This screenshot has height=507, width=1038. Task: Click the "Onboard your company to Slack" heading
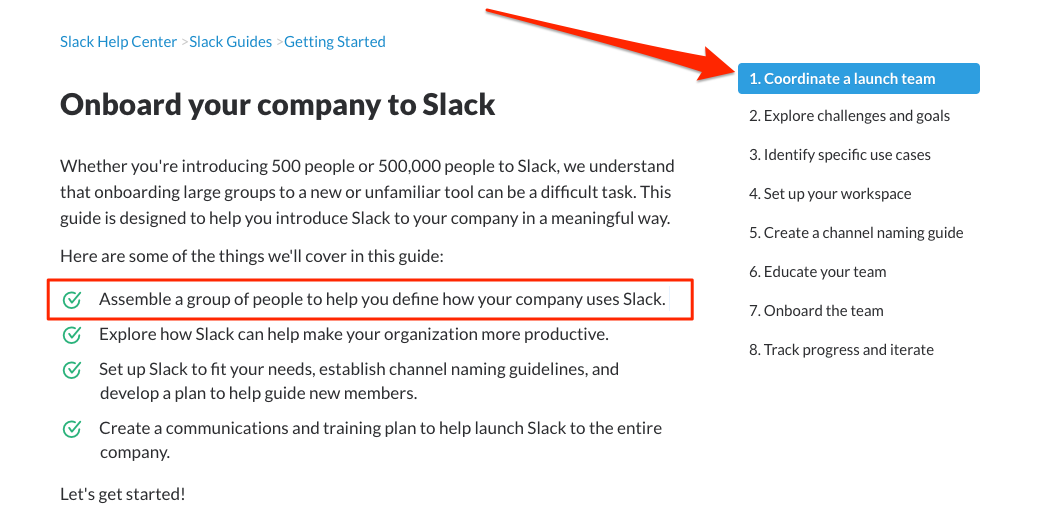click(278, 104)
